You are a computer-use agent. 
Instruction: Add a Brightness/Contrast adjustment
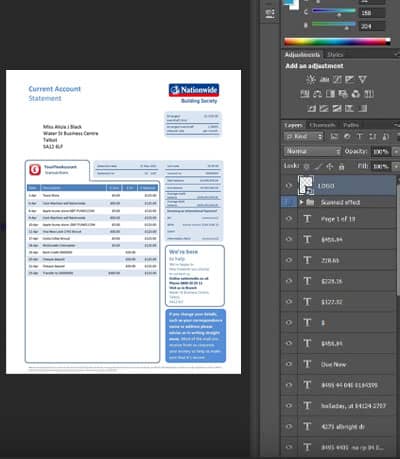click(x=311, y=79)
